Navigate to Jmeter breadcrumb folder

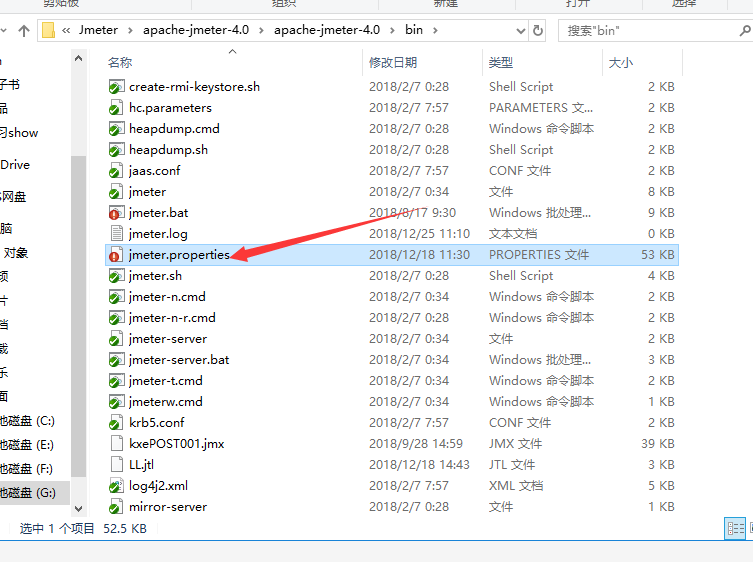pyautogui.click(x=98, y=30)
